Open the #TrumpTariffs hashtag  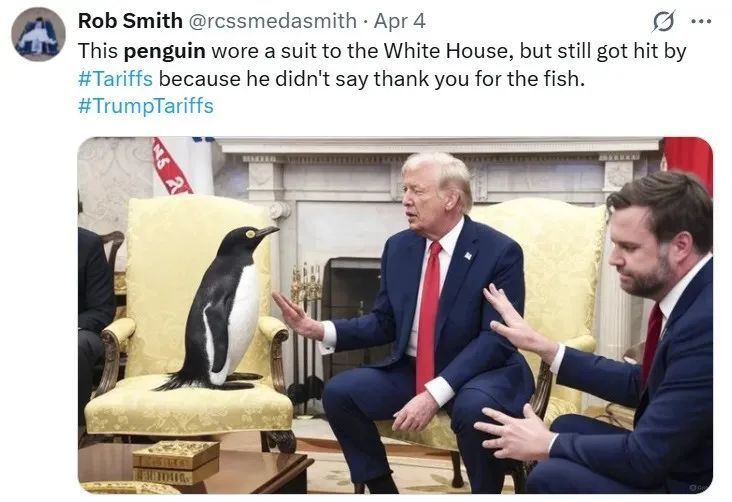pyautogui.click(x=146, y=106)
